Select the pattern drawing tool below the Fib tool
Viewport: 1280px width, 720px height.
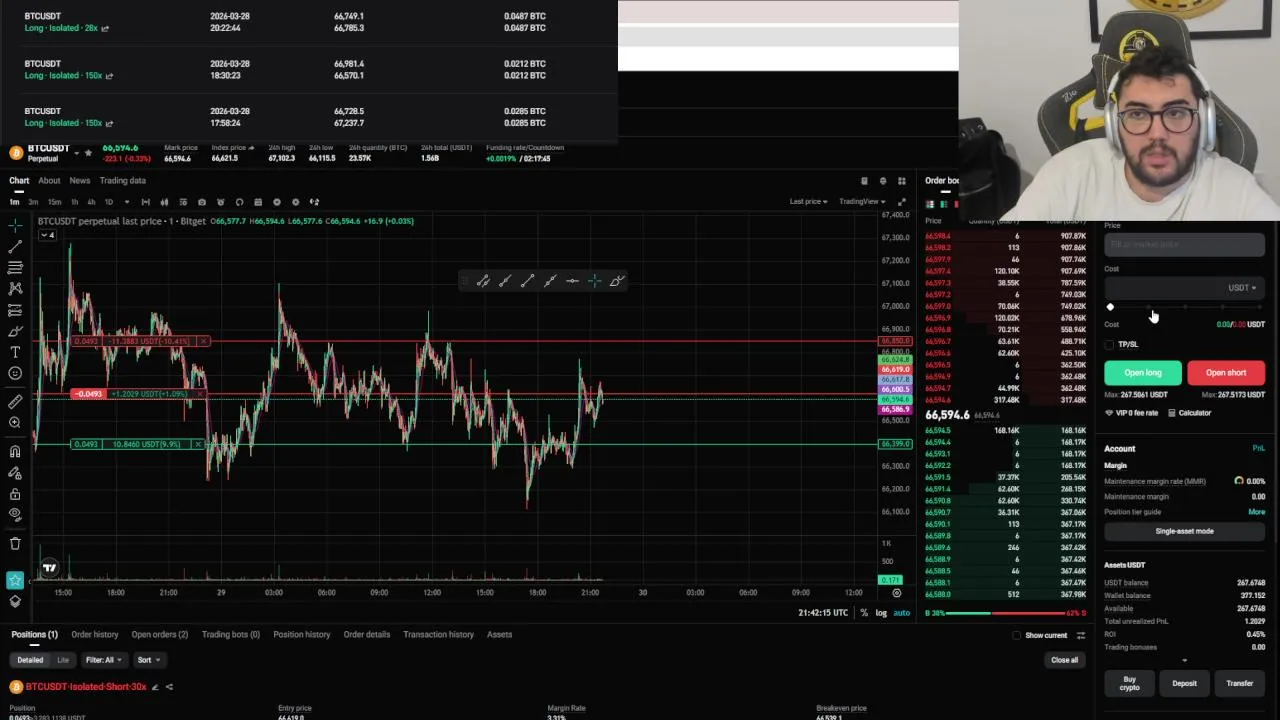click(x=15, y=288)
